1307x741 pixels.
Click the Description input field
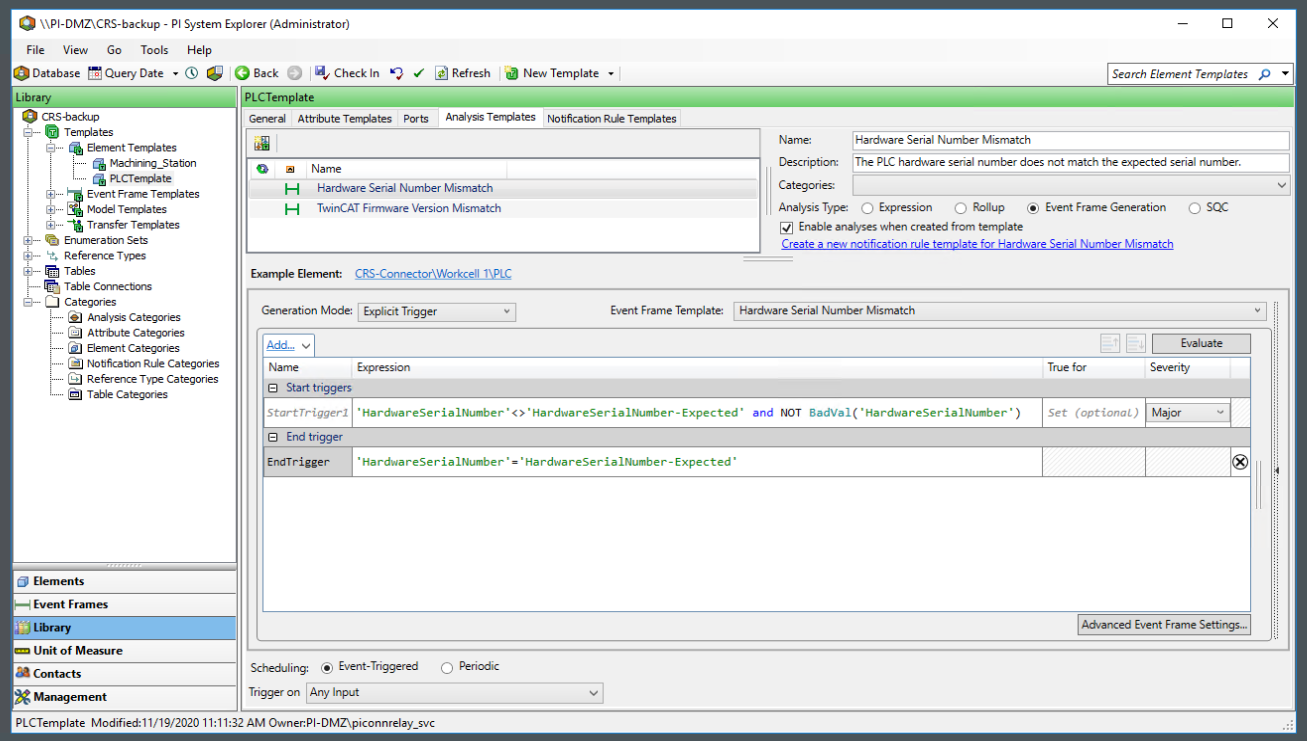1071,162
